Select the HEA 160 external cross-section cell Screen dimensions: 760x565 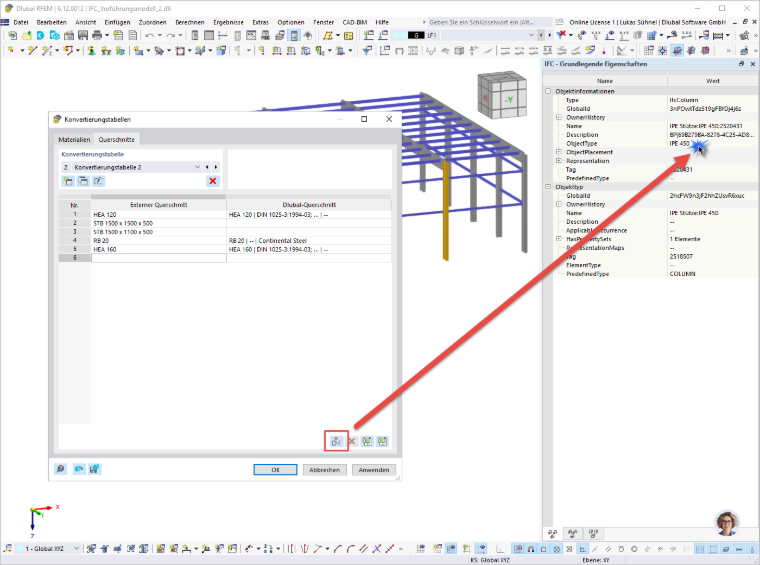tap(158, 250)
